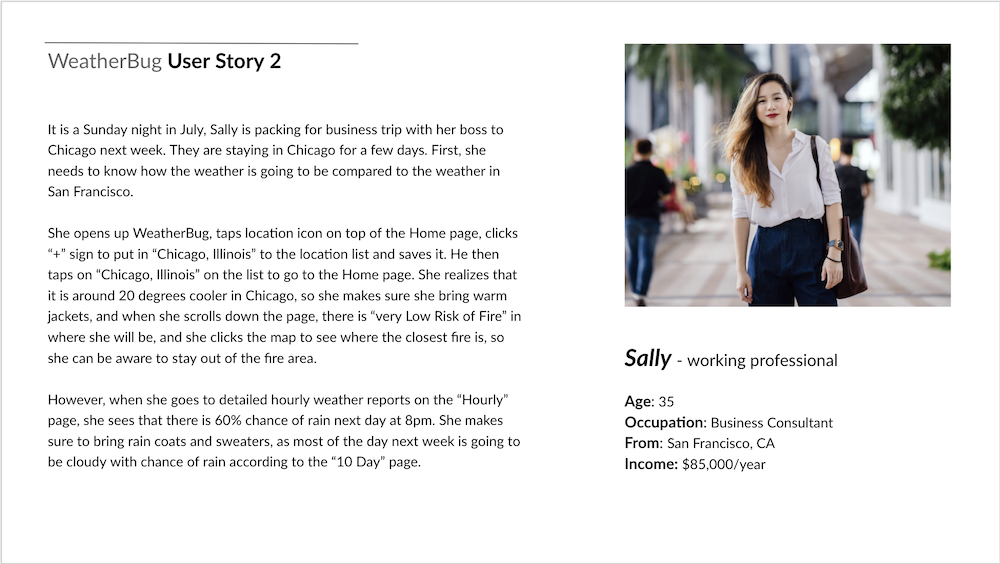
Task: Click the brown handbag in the photo
Action: (x=850, y=266)
